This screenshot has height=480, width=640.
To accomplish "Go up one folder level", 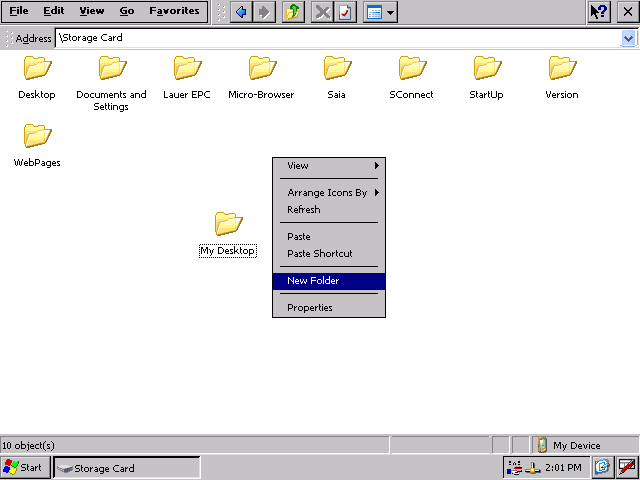I will [293, 12].
